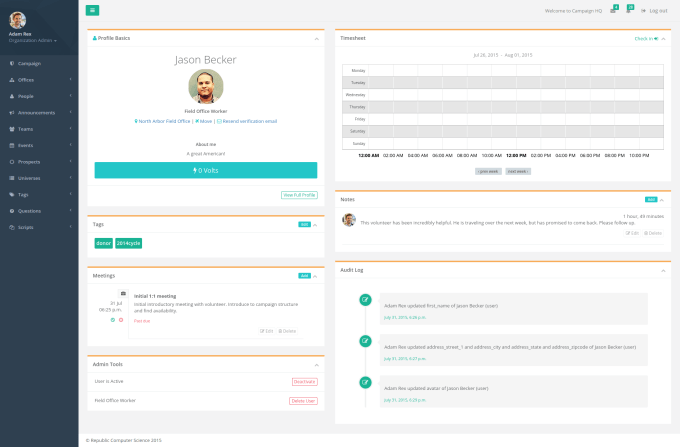The image size is (680, 447).
Task: Click the Scripts sidebar icon
Action: pos(12,227)
